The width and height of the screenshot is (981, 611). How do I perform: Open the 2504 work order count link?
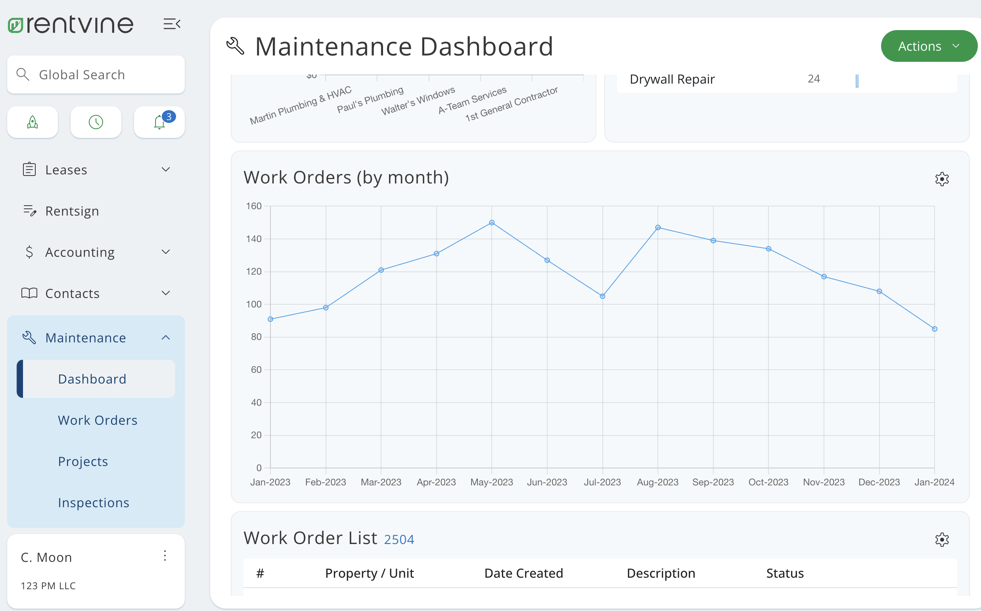(399, 539)
